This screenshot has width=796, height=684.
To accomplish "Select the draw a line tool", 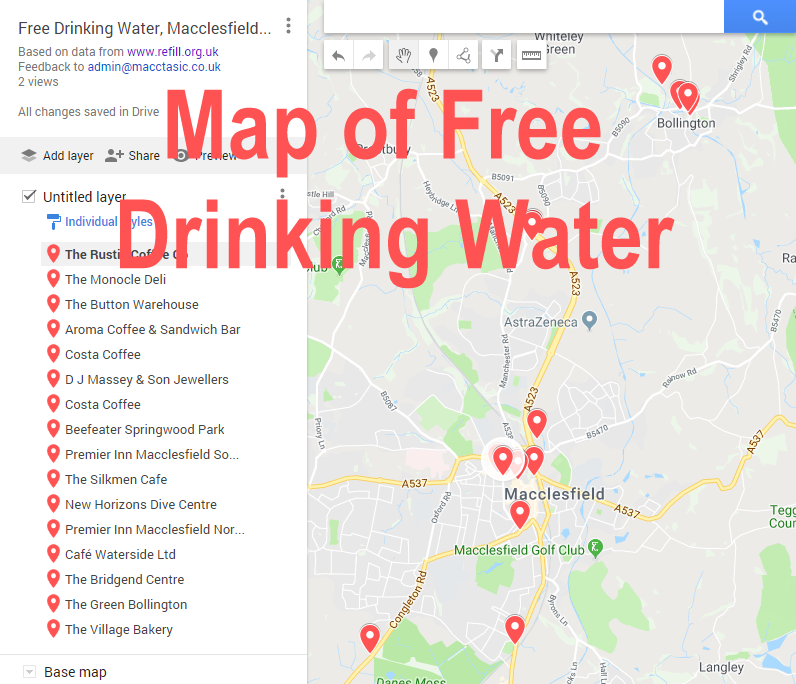I will click(463, 55).
